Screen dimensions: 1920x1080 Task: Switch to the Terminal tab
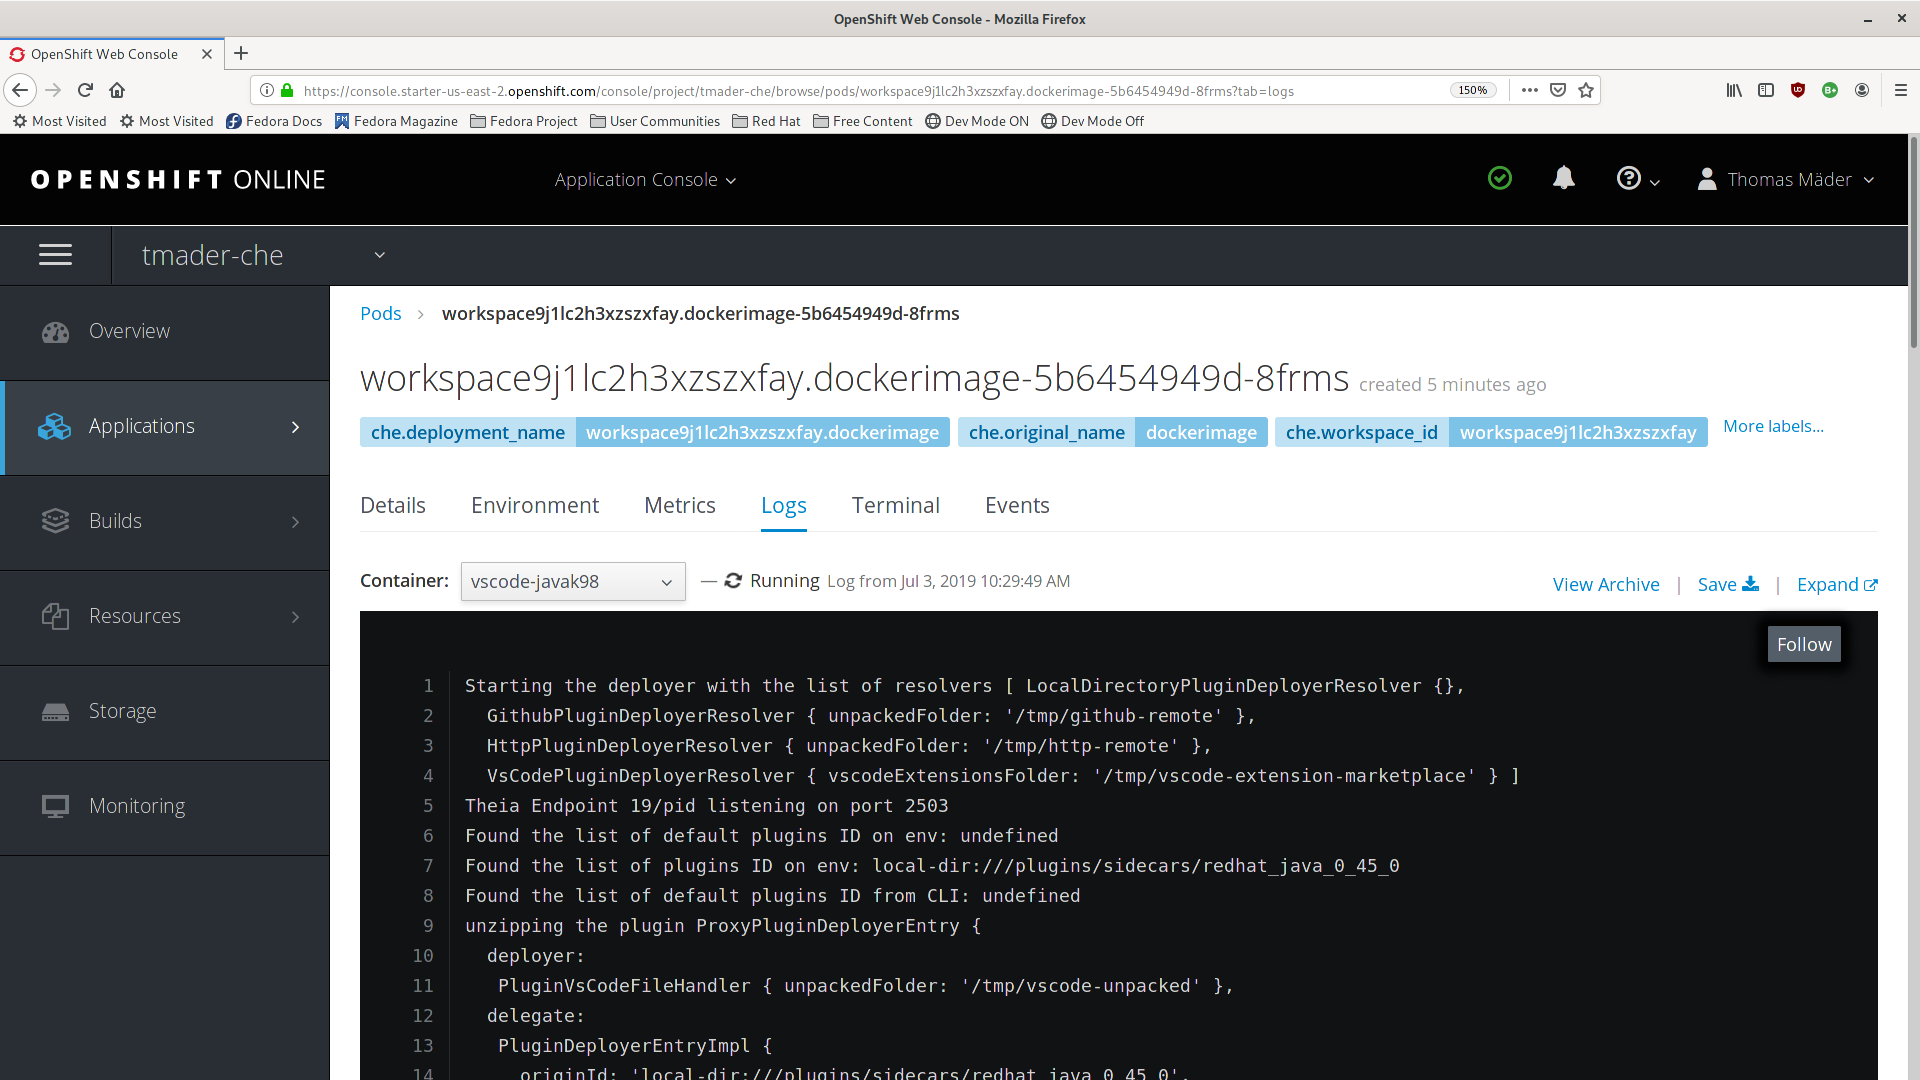click(895, 505)
